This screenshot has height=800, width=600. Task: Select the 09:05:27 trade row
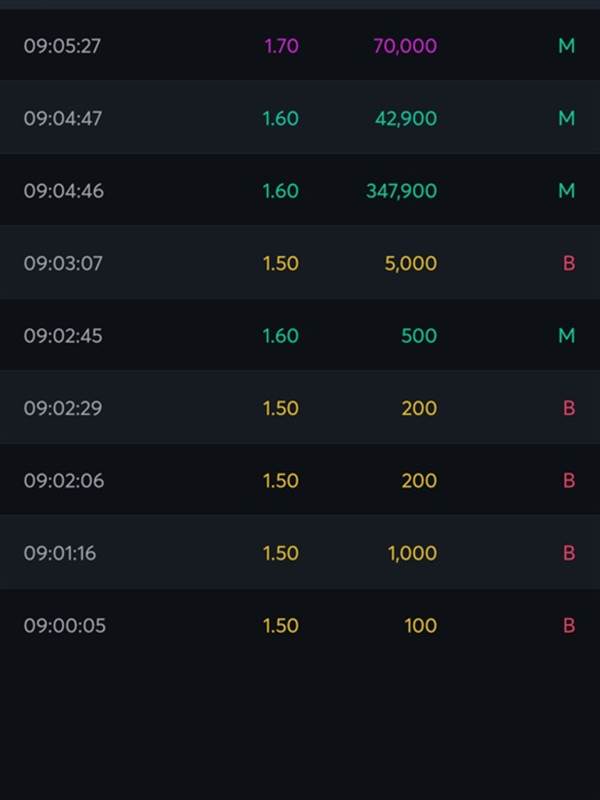pos(300,45)
